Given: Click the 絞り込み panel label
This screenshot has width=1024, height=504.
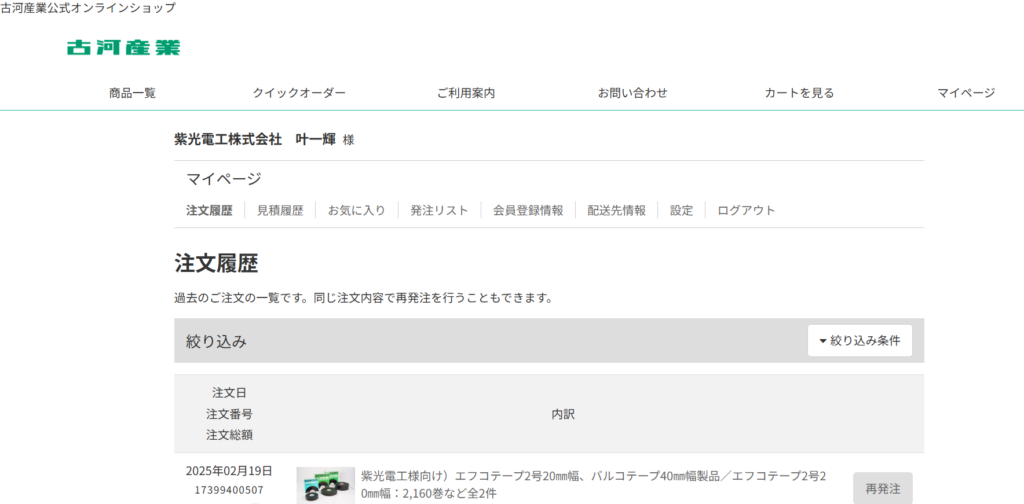Looking at the screenshot, I should (216, 341).
